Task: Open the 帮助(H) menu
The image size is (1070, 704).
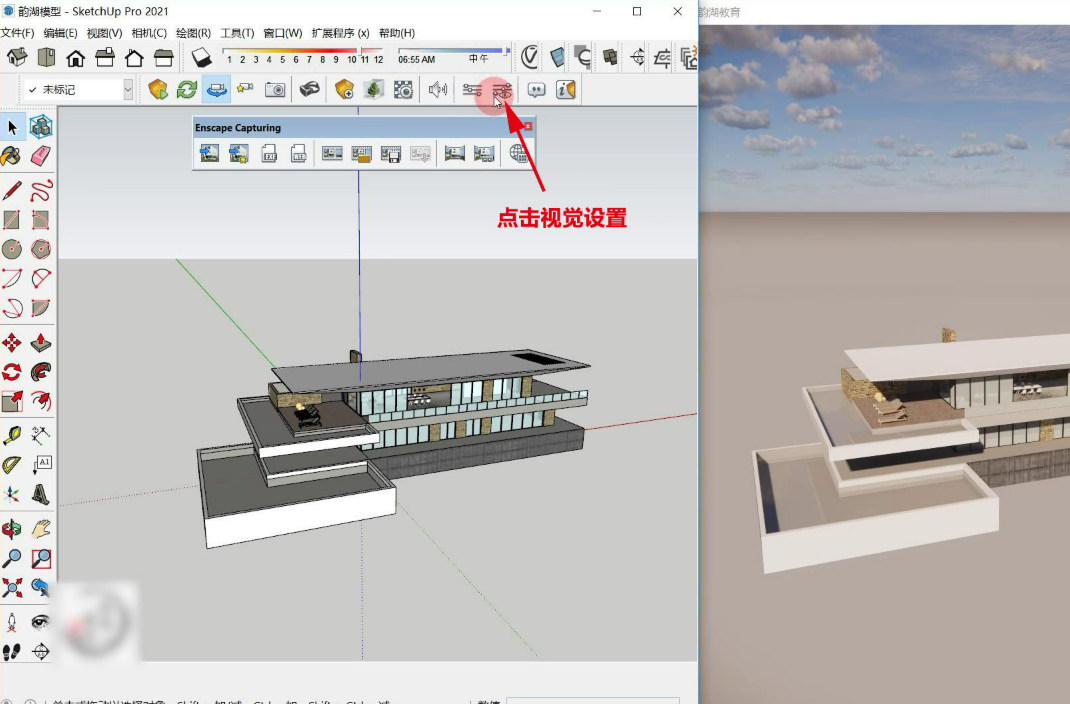Action: click(396, 33)
